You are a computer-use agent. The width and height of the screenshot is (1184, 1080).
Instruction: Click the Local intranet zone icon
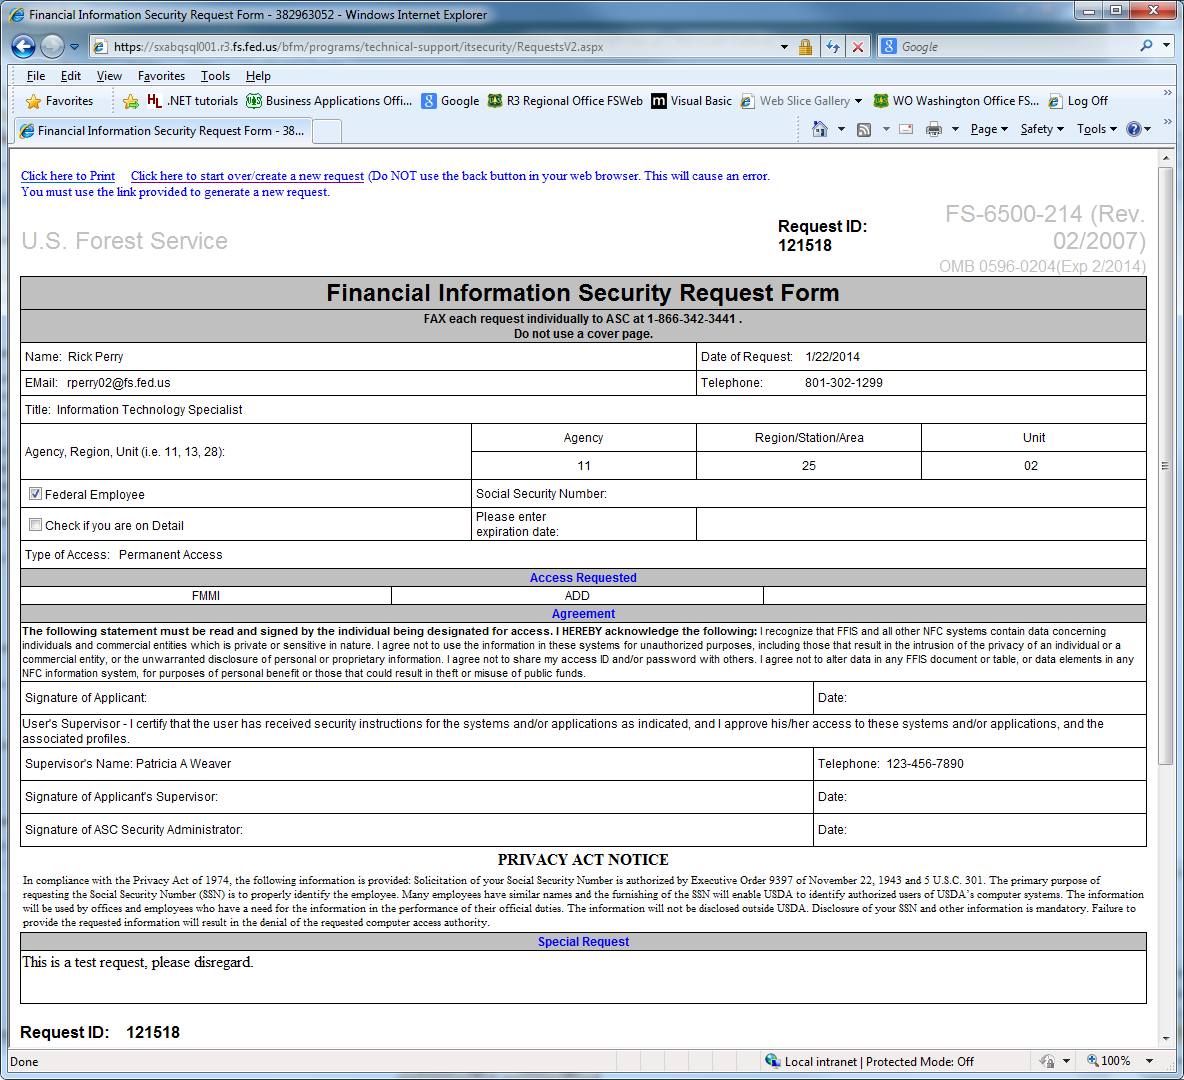[772, 1060]
